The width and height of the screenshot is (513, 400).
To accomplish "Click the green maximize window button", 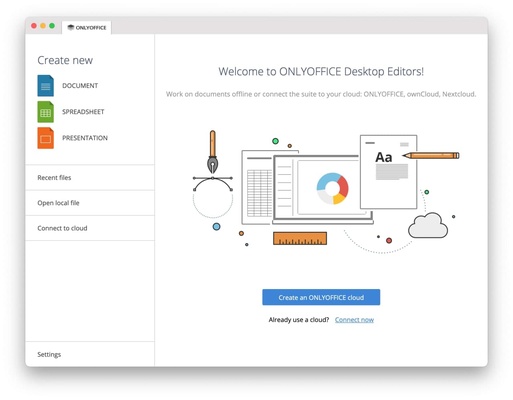I will click(x=52, y=26).
